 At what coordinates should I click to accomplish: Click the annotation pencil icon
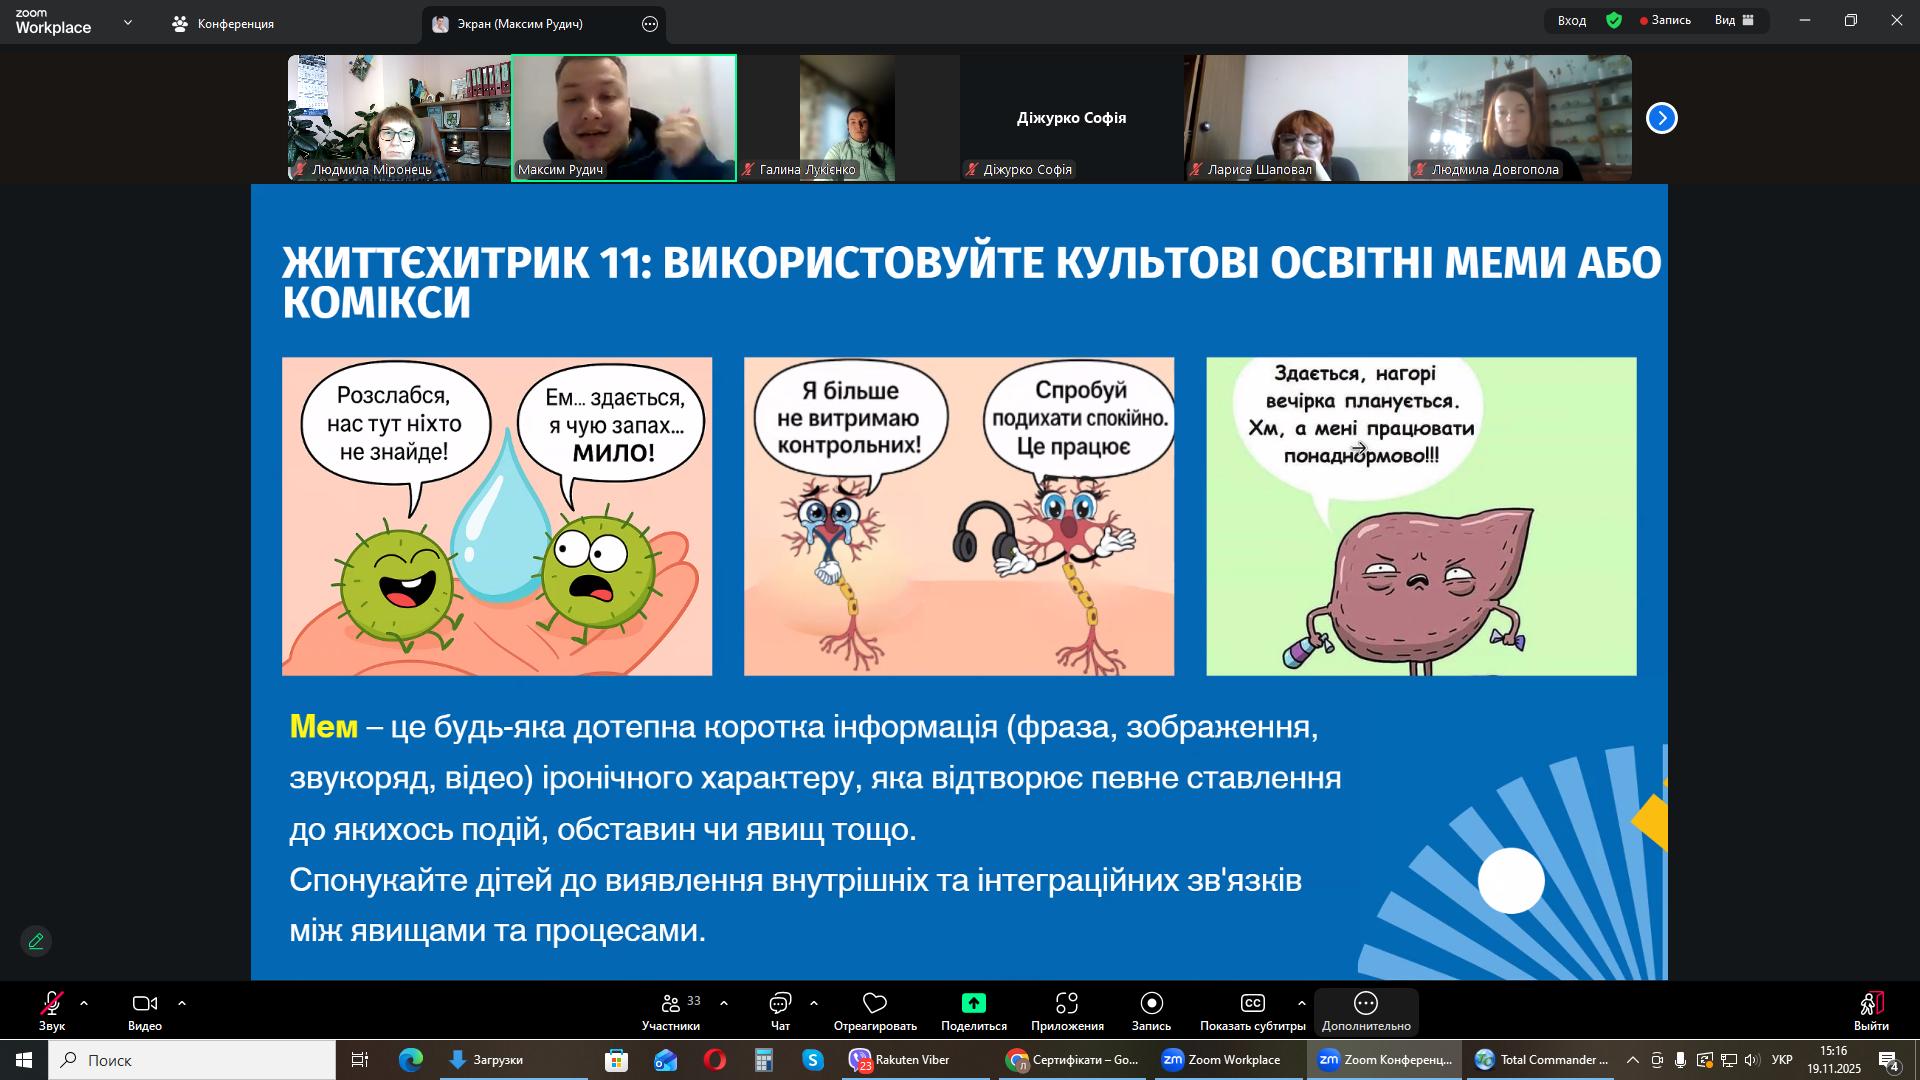coord(36,942)
